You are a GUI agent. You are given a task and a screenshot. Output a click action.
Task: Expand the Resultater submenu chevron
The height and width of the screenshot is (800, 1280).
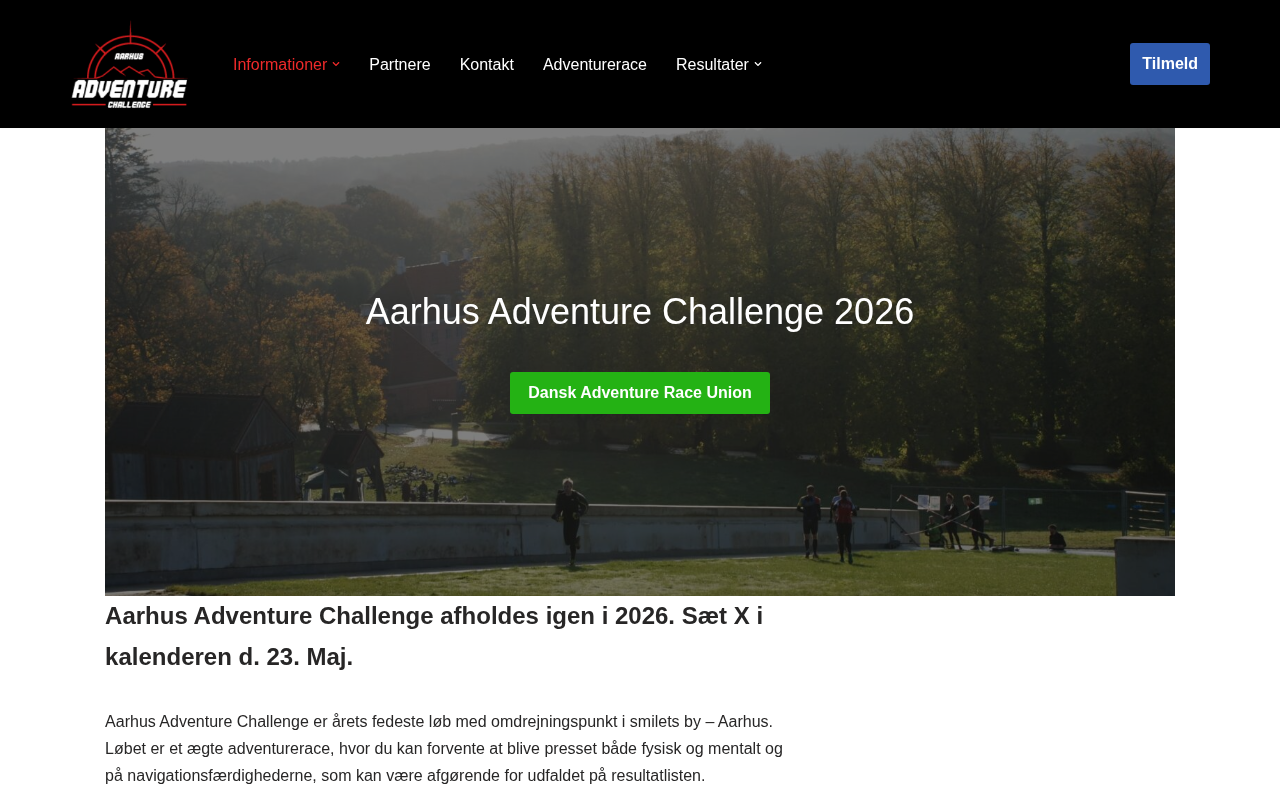[x=758, y=64]
